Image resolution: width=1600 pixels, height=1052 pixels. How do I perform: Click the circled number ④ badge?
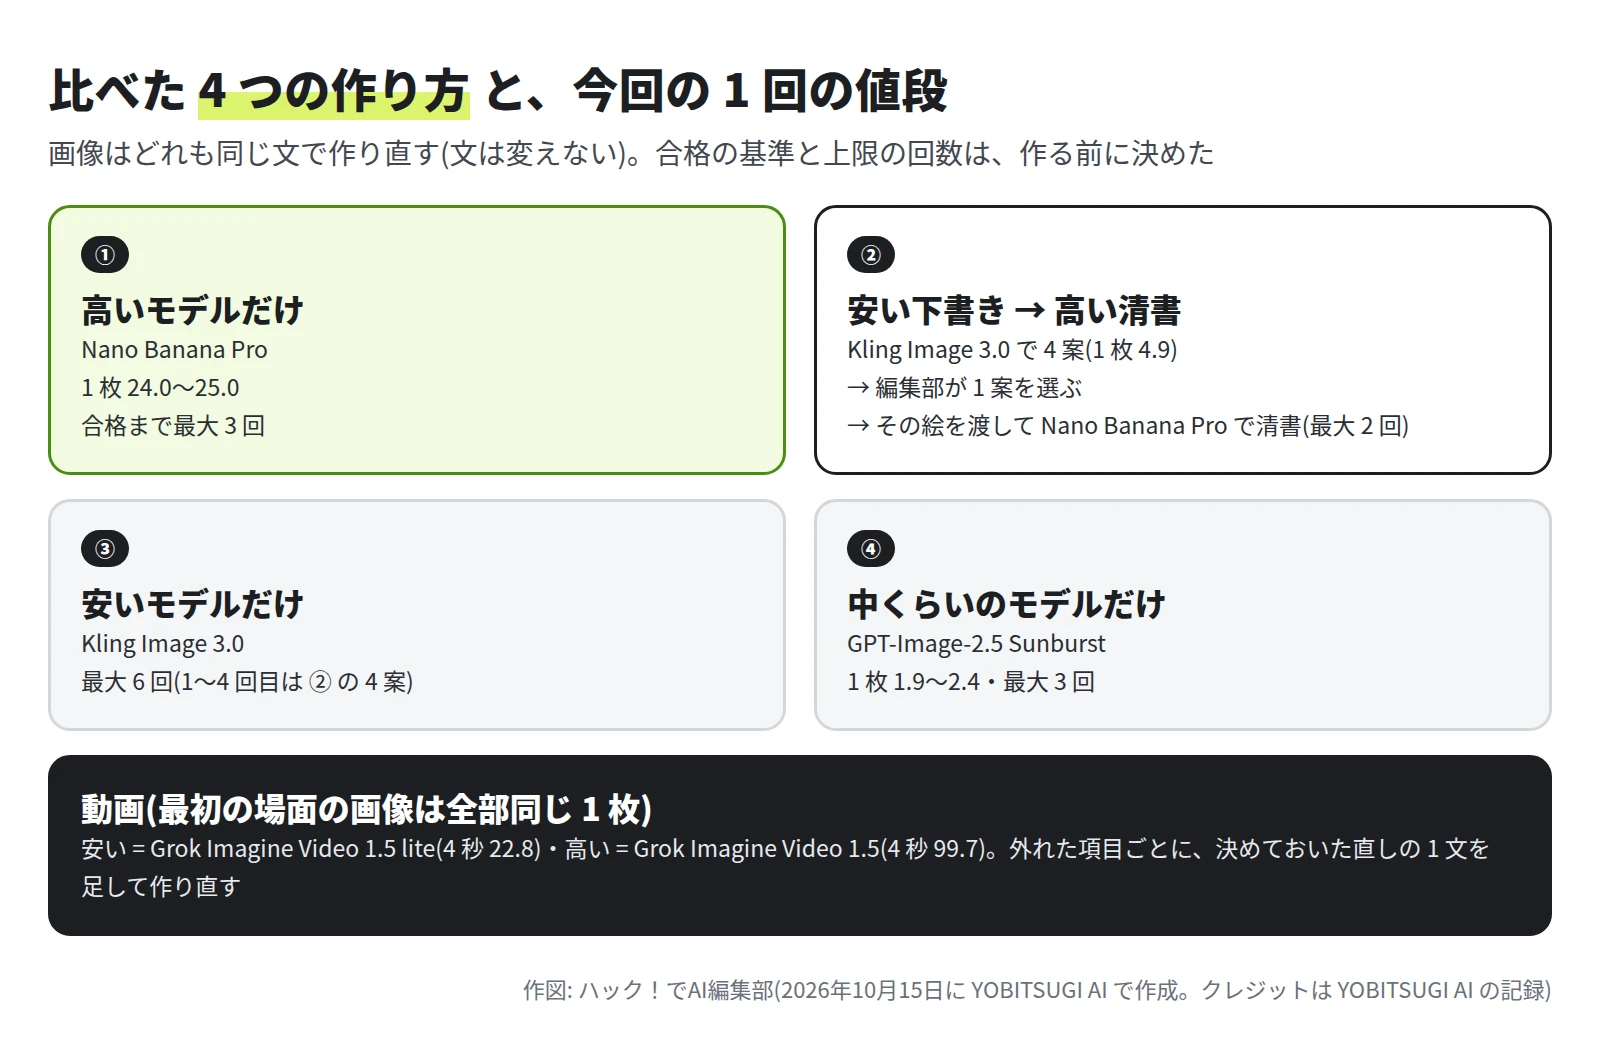pyautogui.click(x=871, y=549)
